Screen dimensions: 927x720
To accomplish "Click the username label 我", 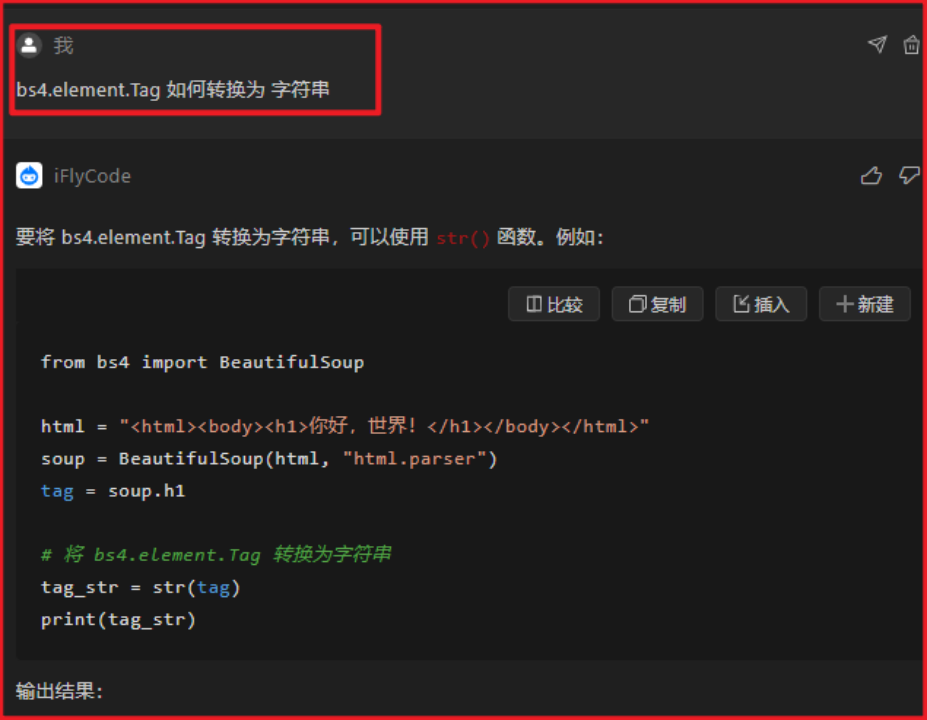I will pyautogui.click(x=63, y=46).
